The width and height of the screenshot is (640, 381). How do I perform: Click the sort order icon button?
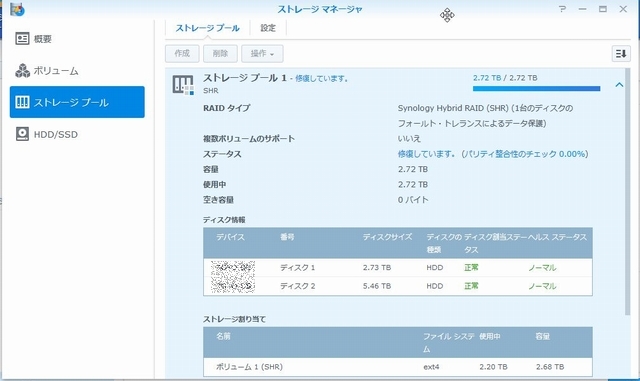click(621, 53)
